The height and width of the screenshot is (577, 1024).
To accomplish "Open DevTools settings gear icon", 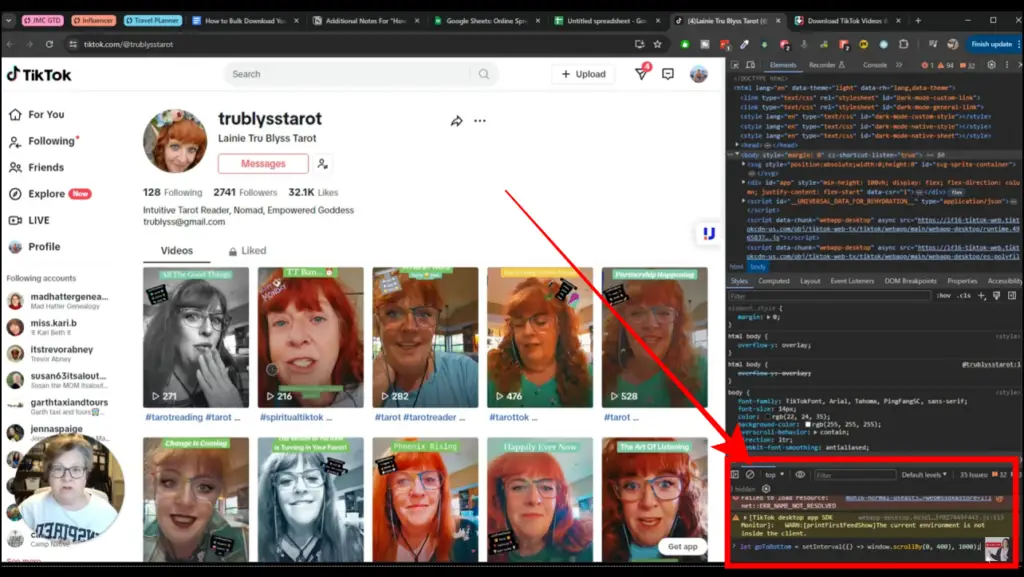I will 991,65.
